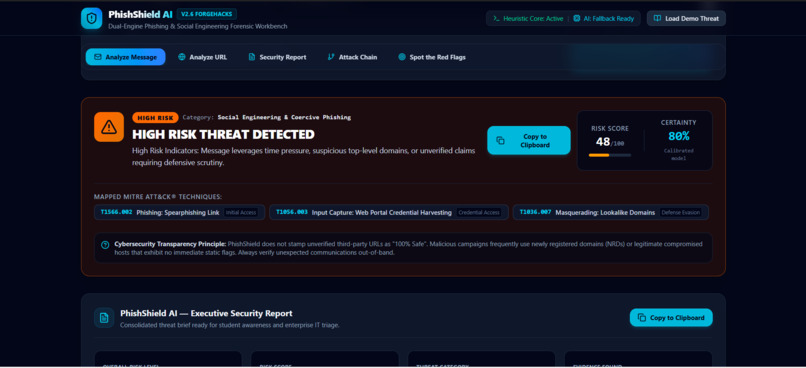This screenshot has height=368, width=806.
Task: Select the T1566.002 Spearphishing Link technique chip
Action: pyautogui.click(x=179, y=212)
